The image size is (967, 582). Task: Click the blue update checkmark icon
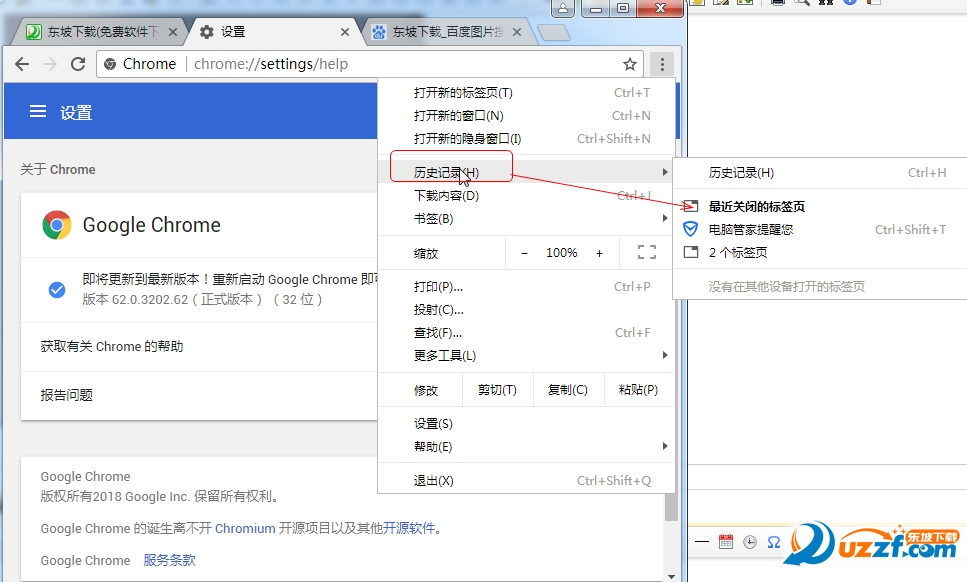[x=57, y=289]
